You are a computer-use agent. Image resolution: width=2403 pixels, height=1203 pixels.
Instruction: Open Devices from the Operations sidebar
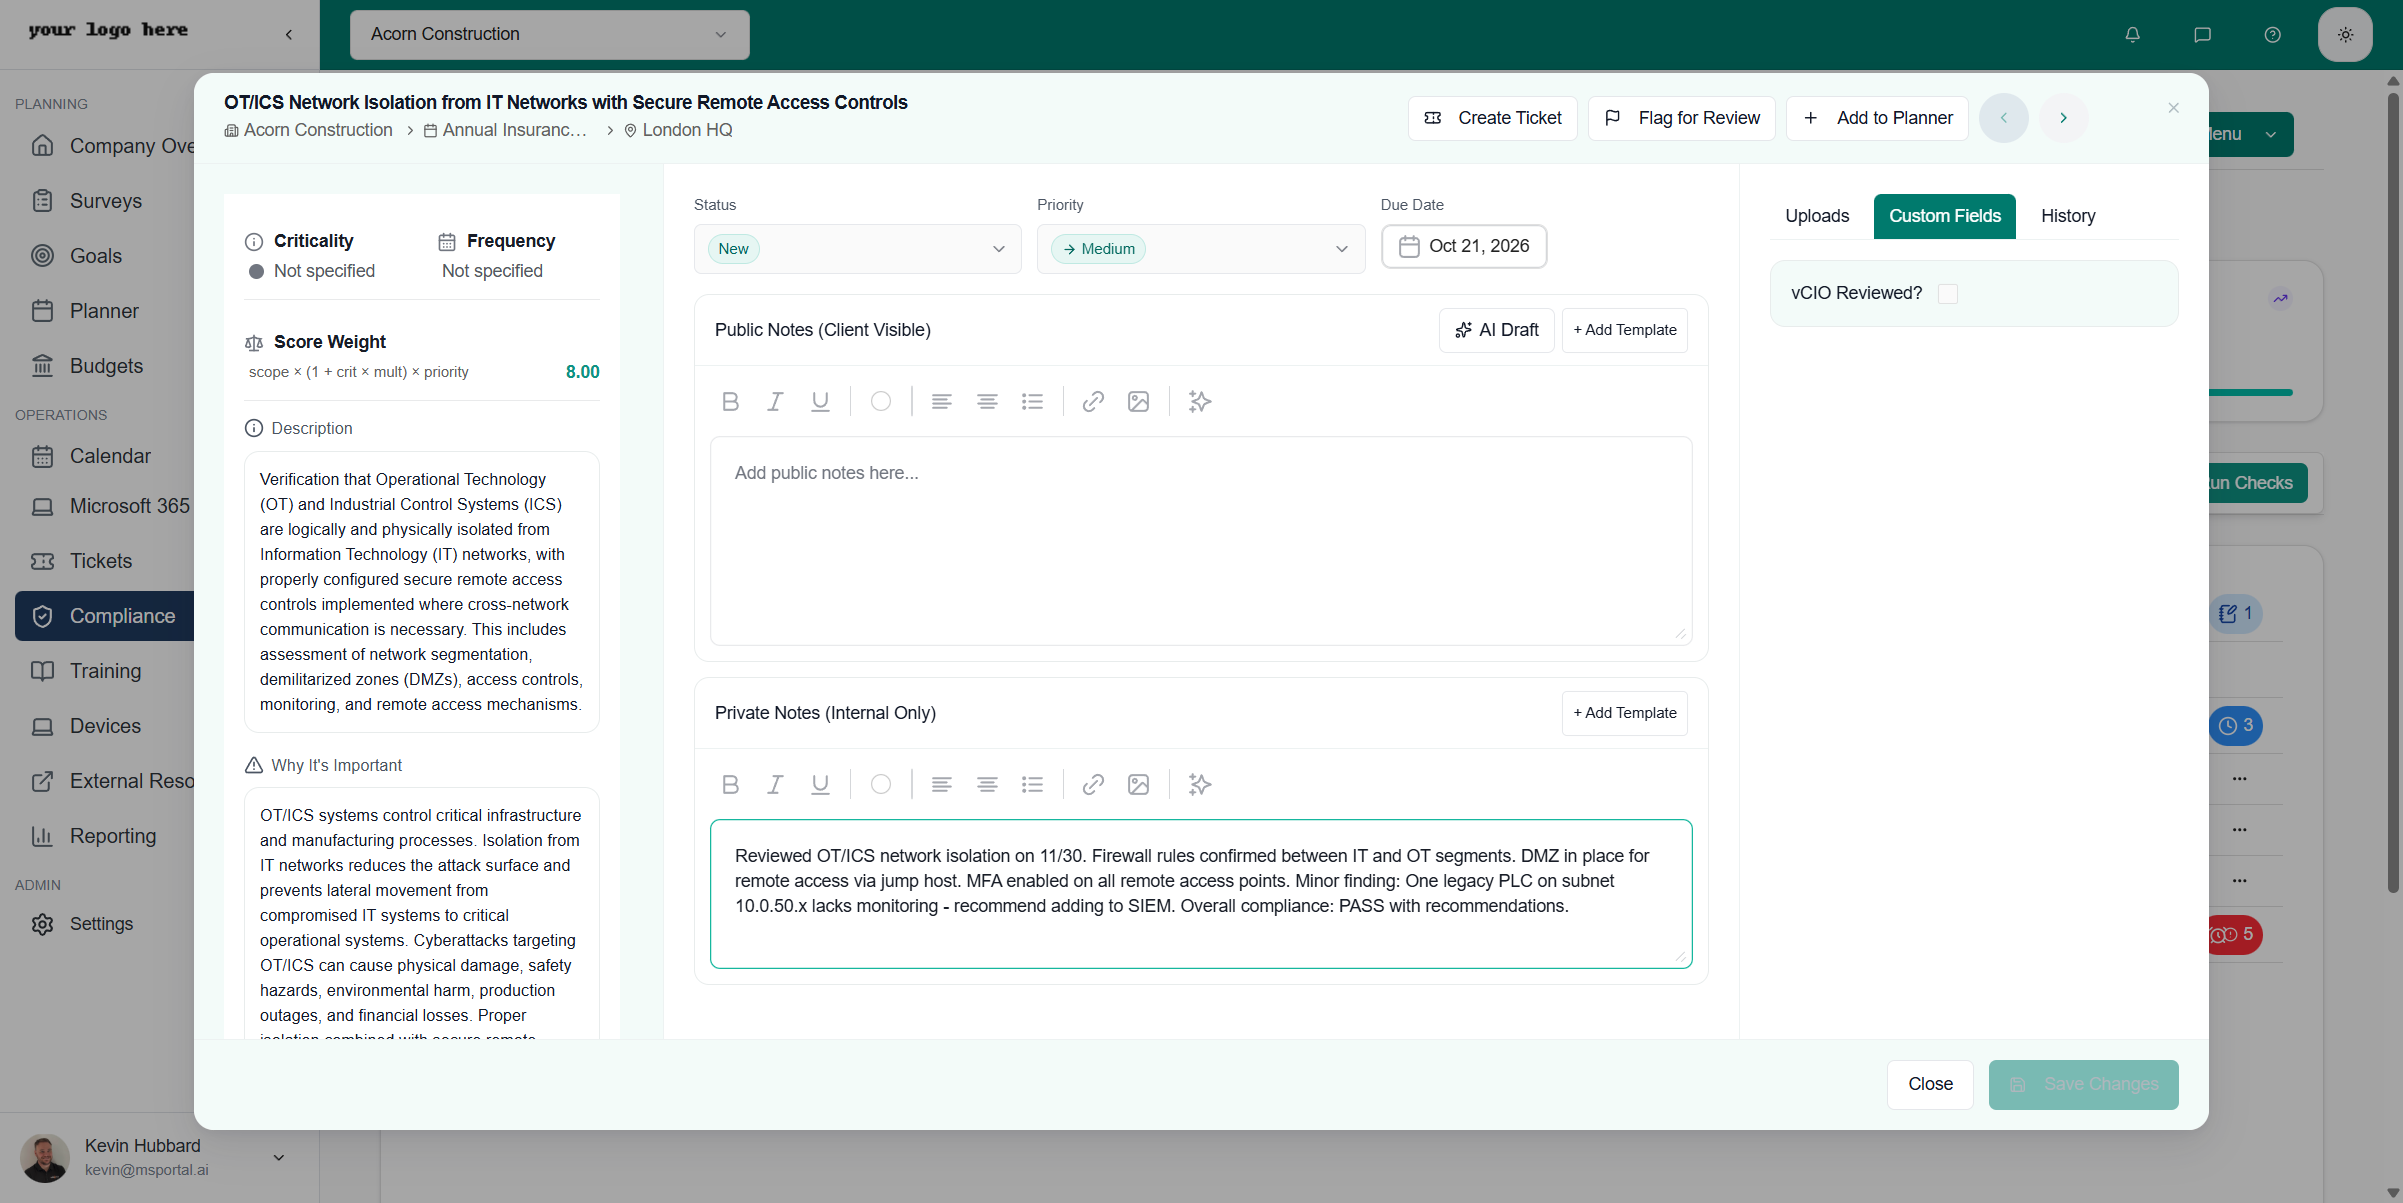106,725
